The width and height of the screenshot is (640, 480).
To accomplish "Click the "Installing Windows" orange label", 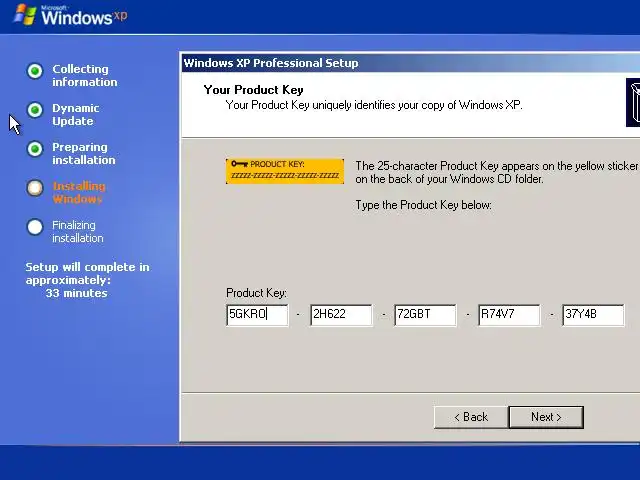I will 79,193.
